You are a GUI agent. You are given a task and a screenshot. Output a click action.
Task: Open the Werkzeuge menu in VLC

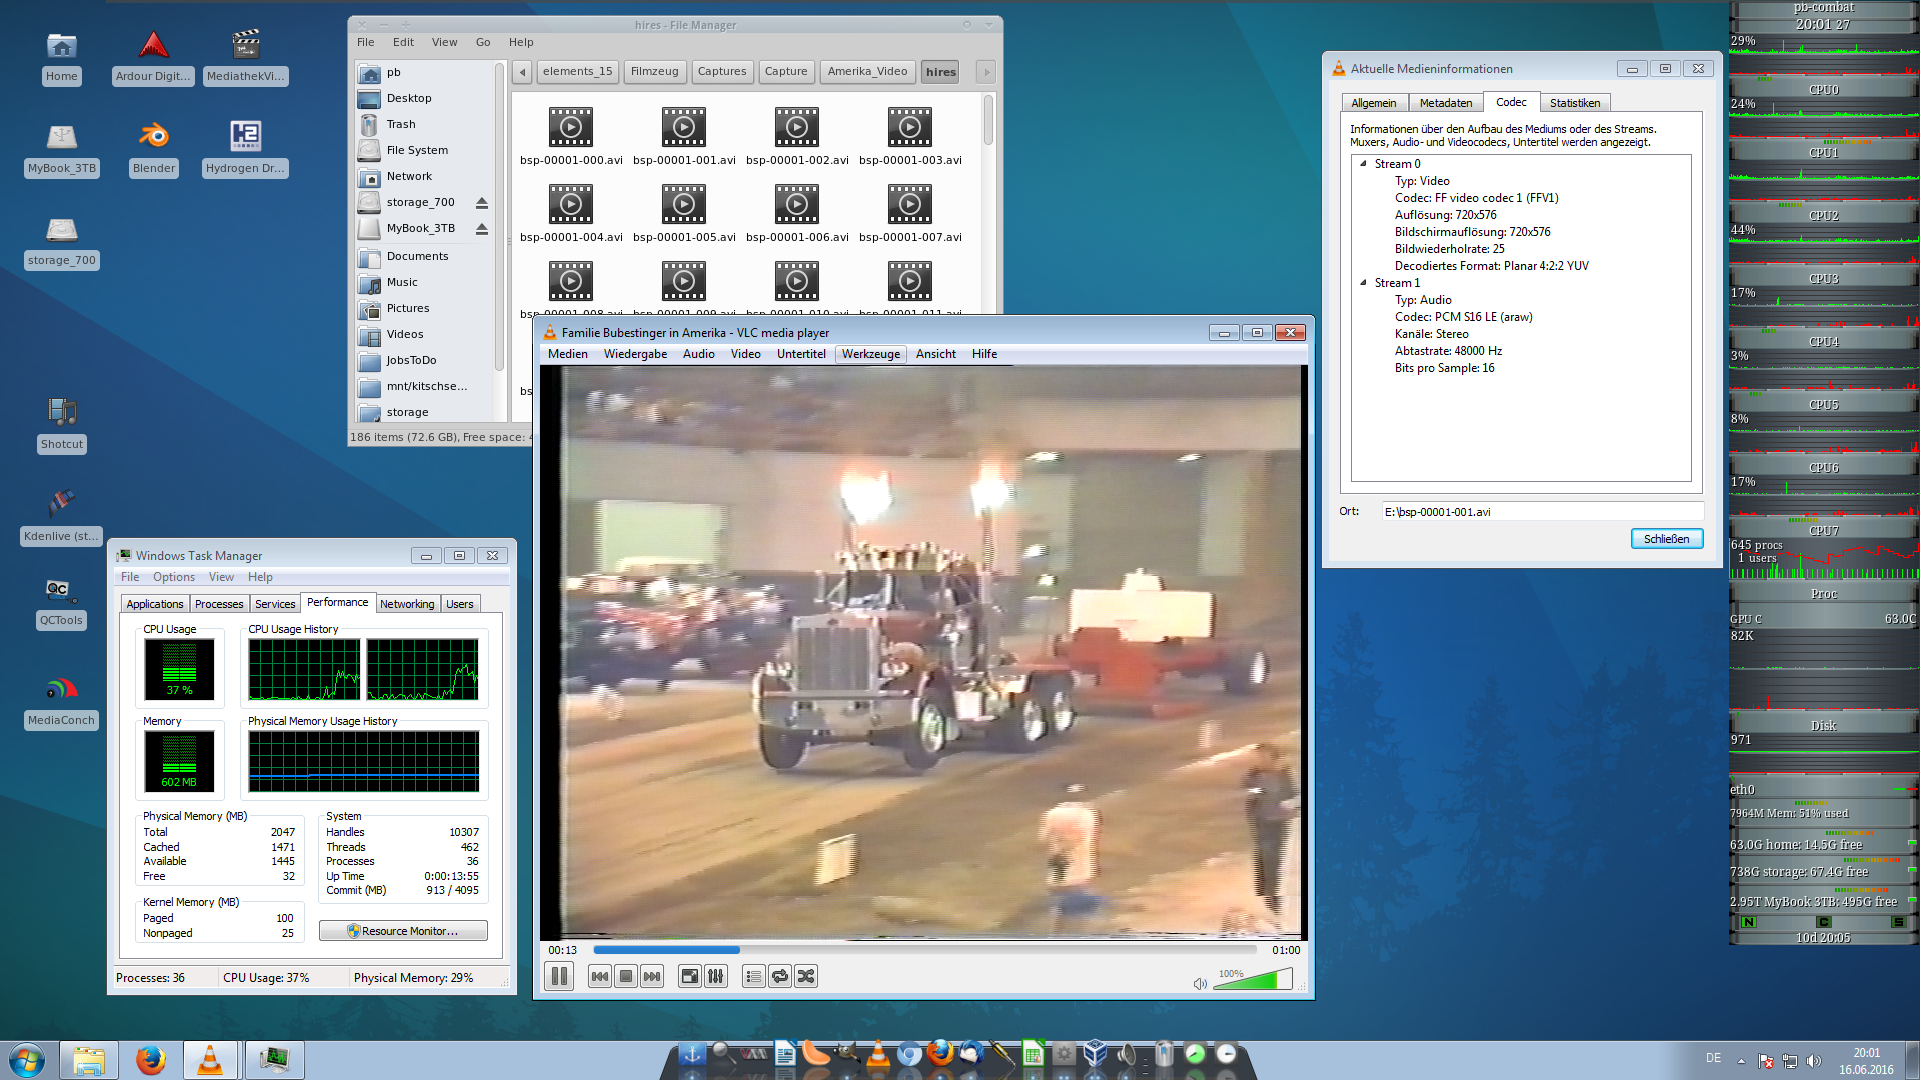(870, 353)
